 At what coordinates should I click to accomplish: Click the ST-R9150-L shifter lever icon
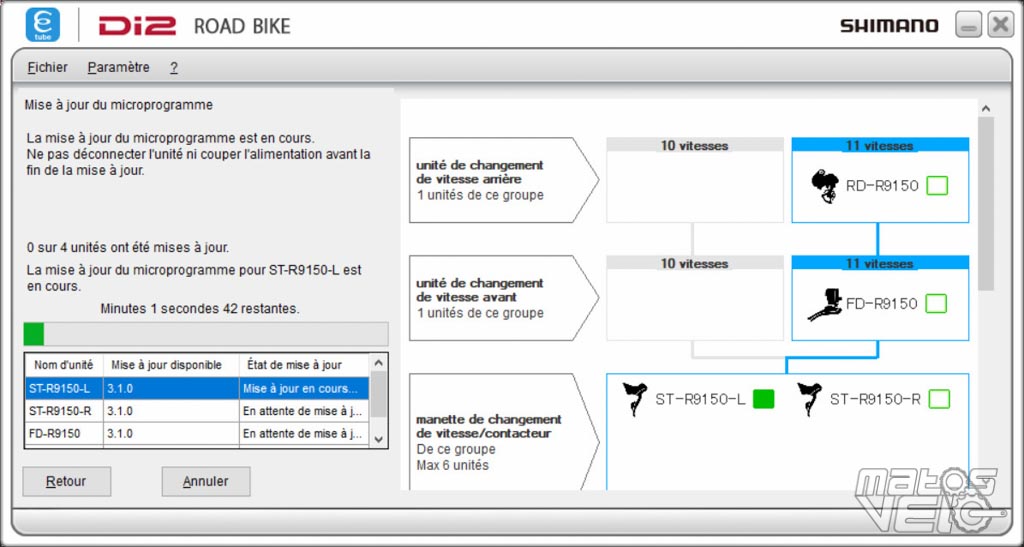pos(634,399)
